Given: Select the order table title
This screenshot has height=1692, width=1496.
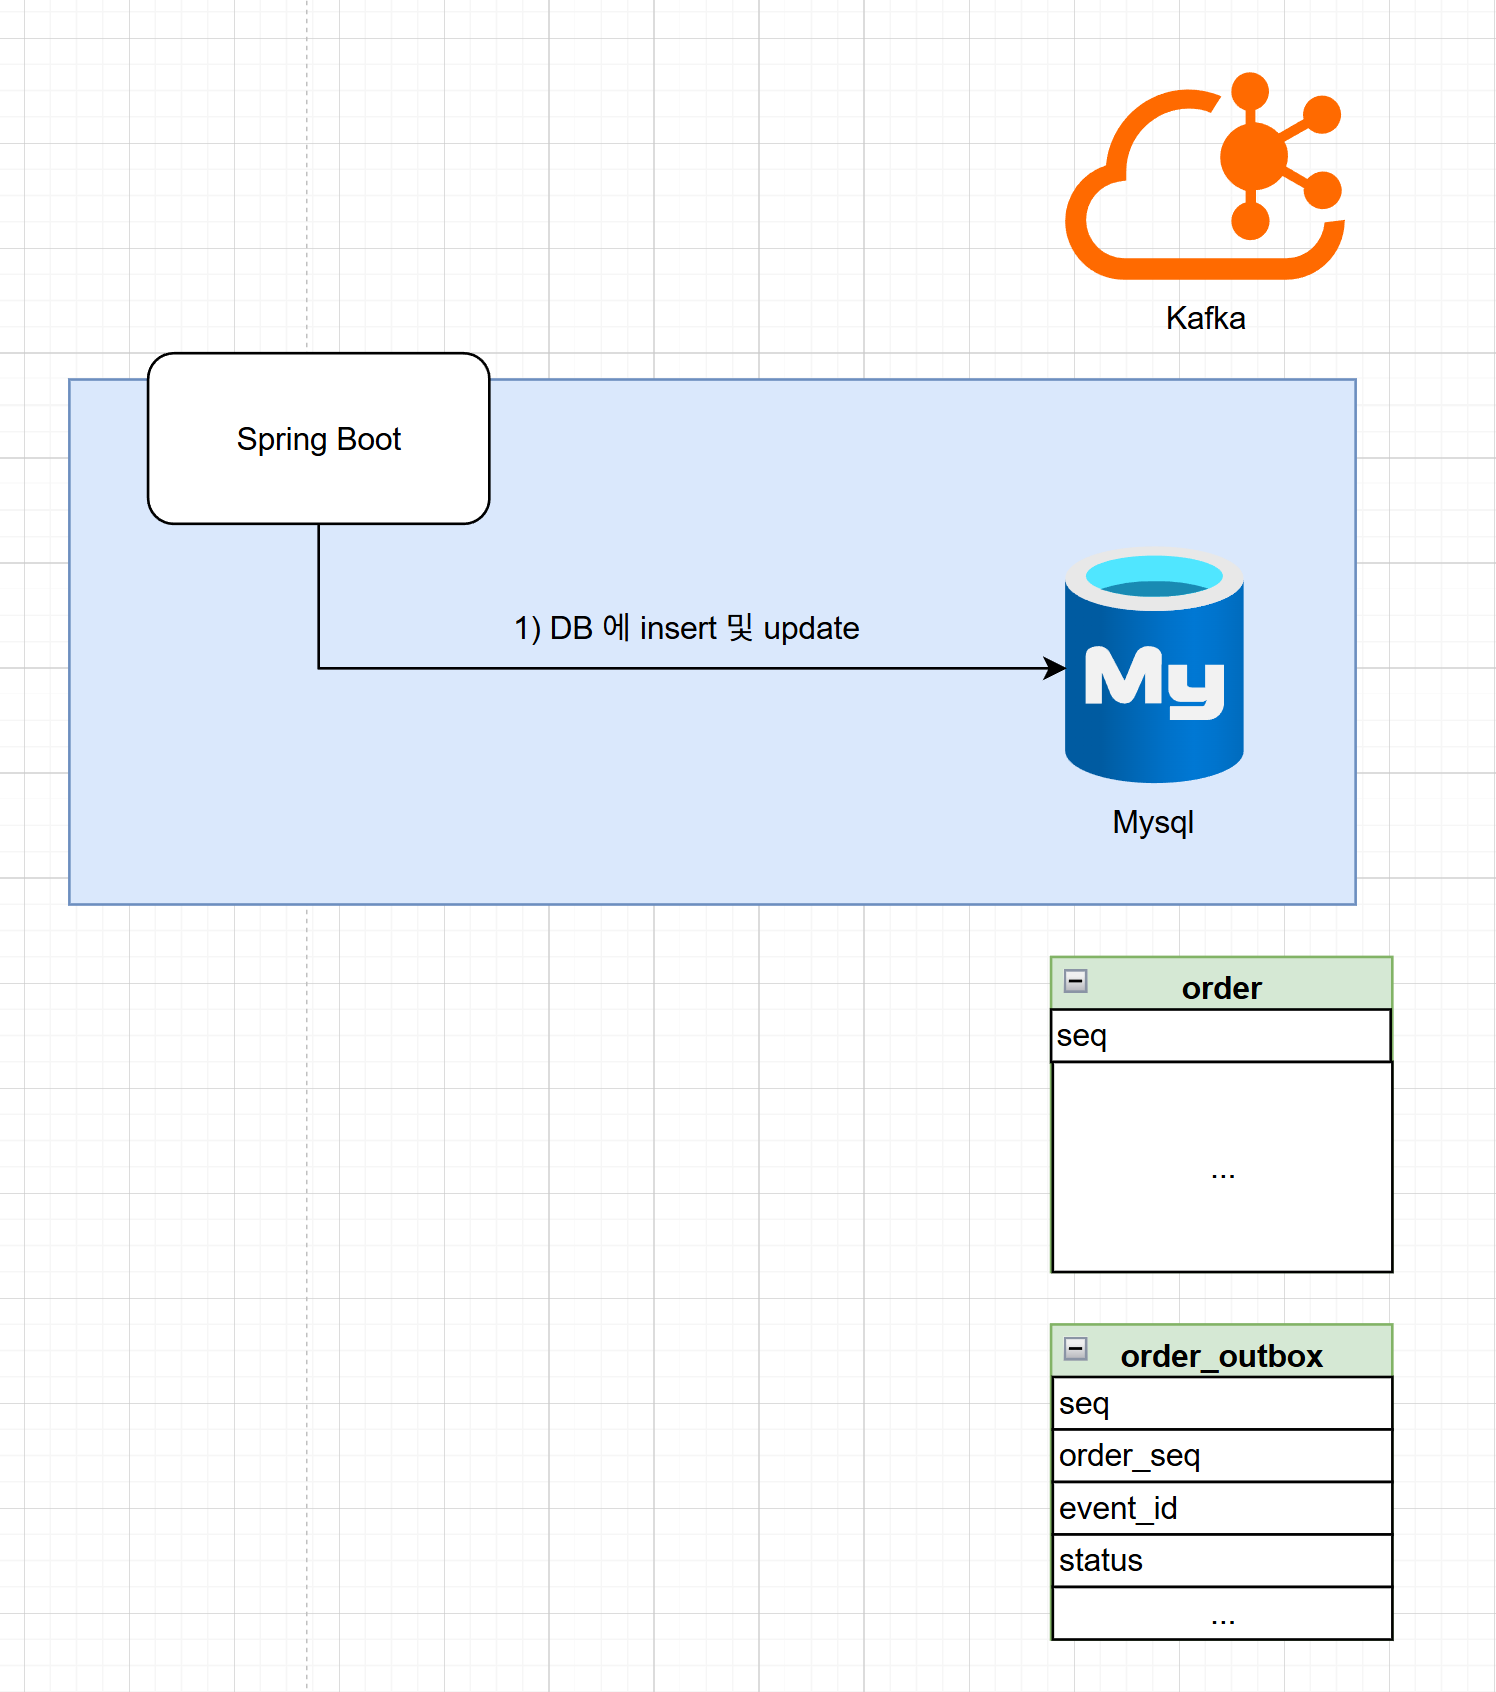Looking at the screenshot, I should pos(1221,988).
